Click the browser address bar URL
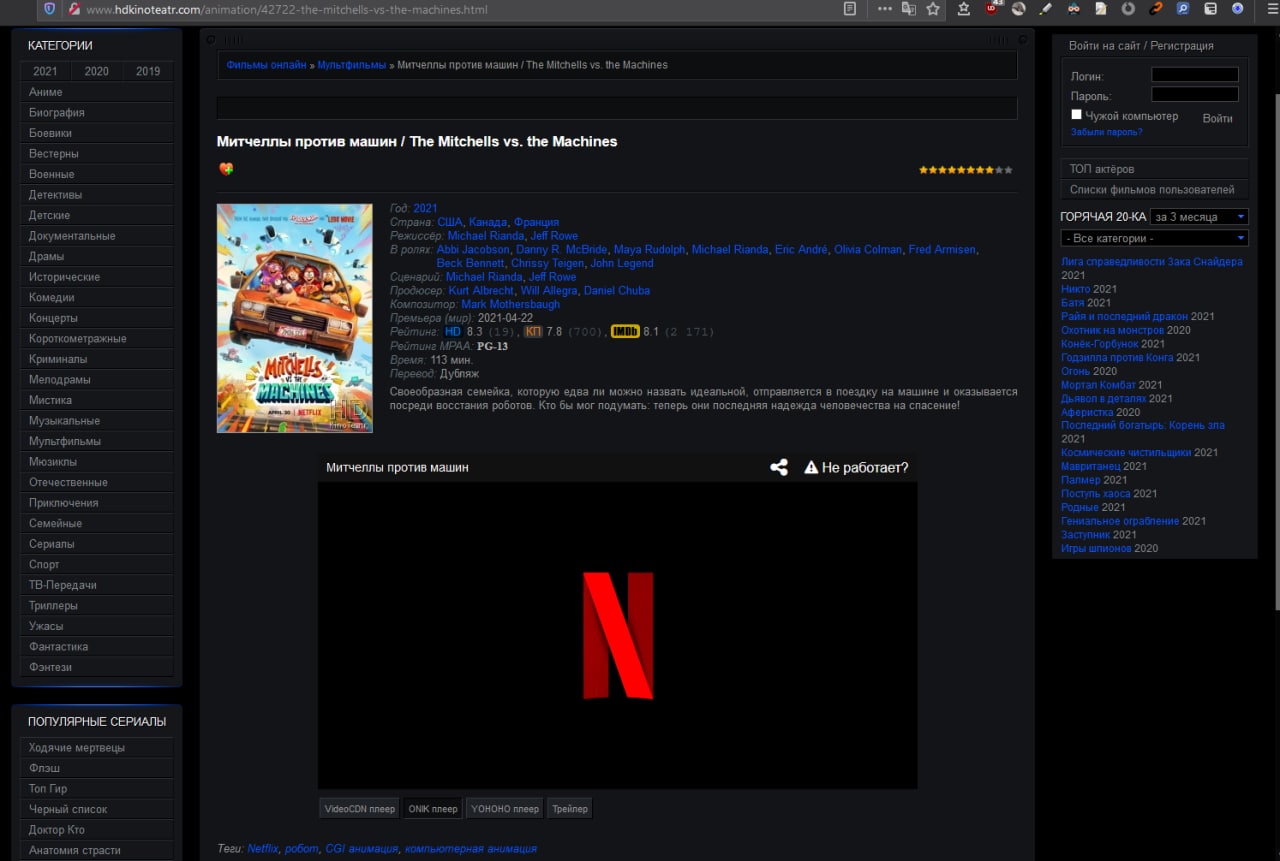Image resolution: width=1280 pixels, height=861 pixels. (x=287, y=10)
